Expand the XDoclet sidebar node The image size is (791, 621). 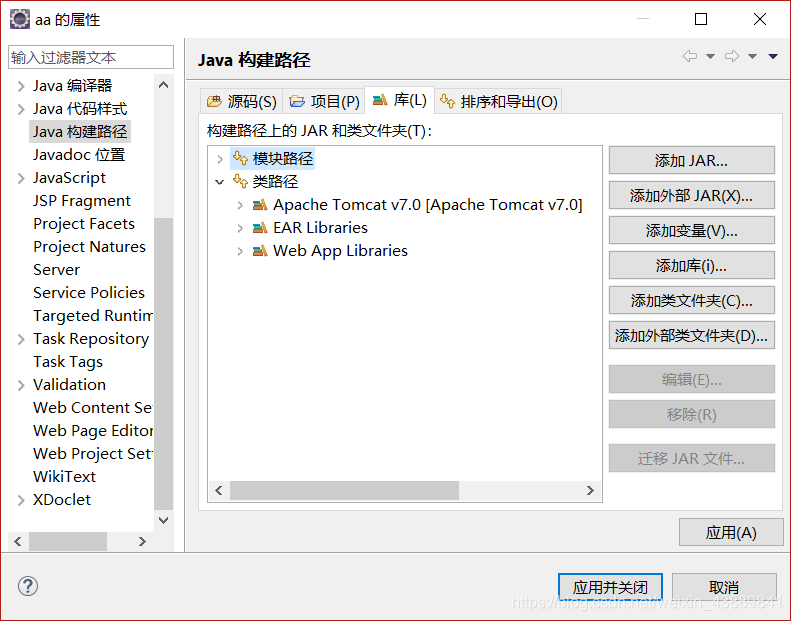tap(21, 500)
